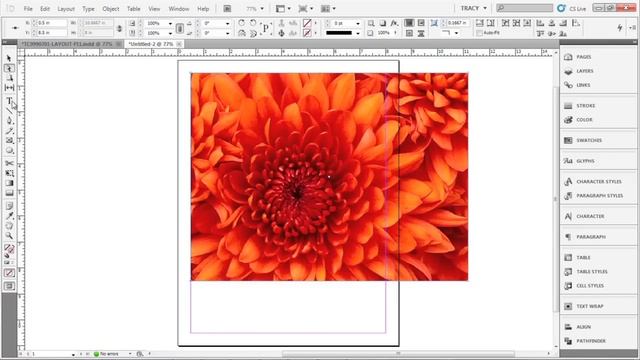Image resolution: width=640 pixels, height=360 pixels.
Task: Click the X position input field
Action: click(x=52, y=23)
